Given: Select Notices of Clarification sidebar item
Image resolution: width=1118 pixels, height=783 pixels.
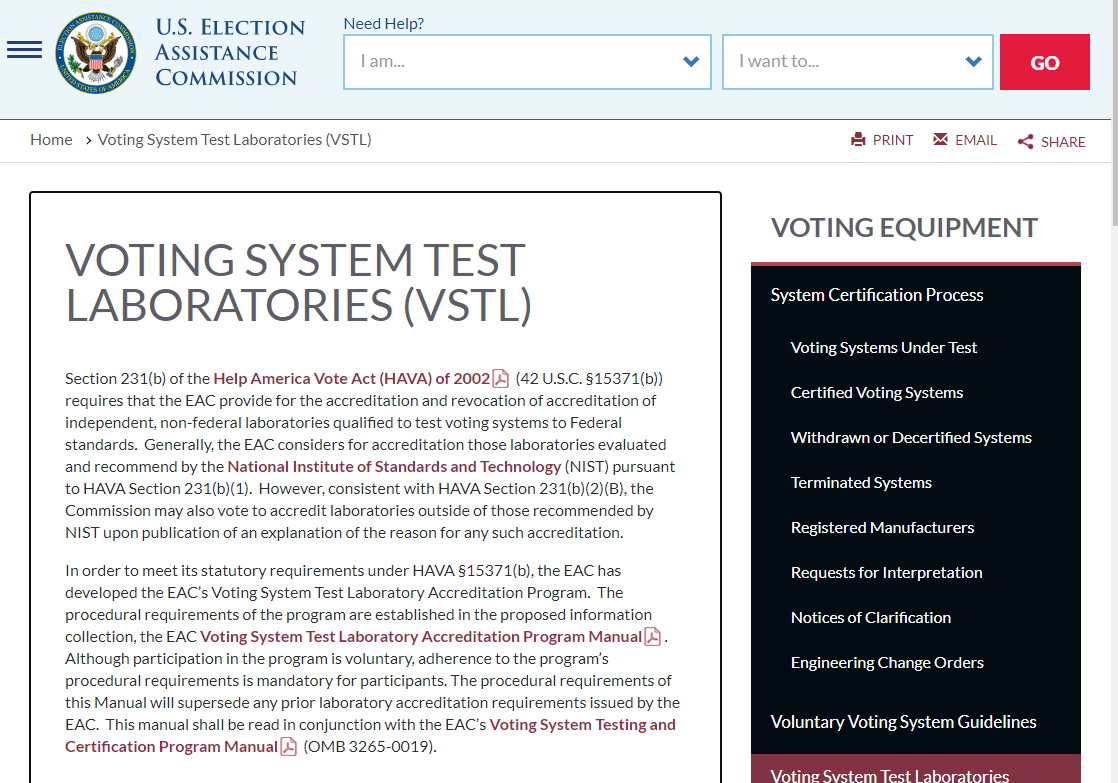Looking at the screenshot, I should (x=871, y=618).
